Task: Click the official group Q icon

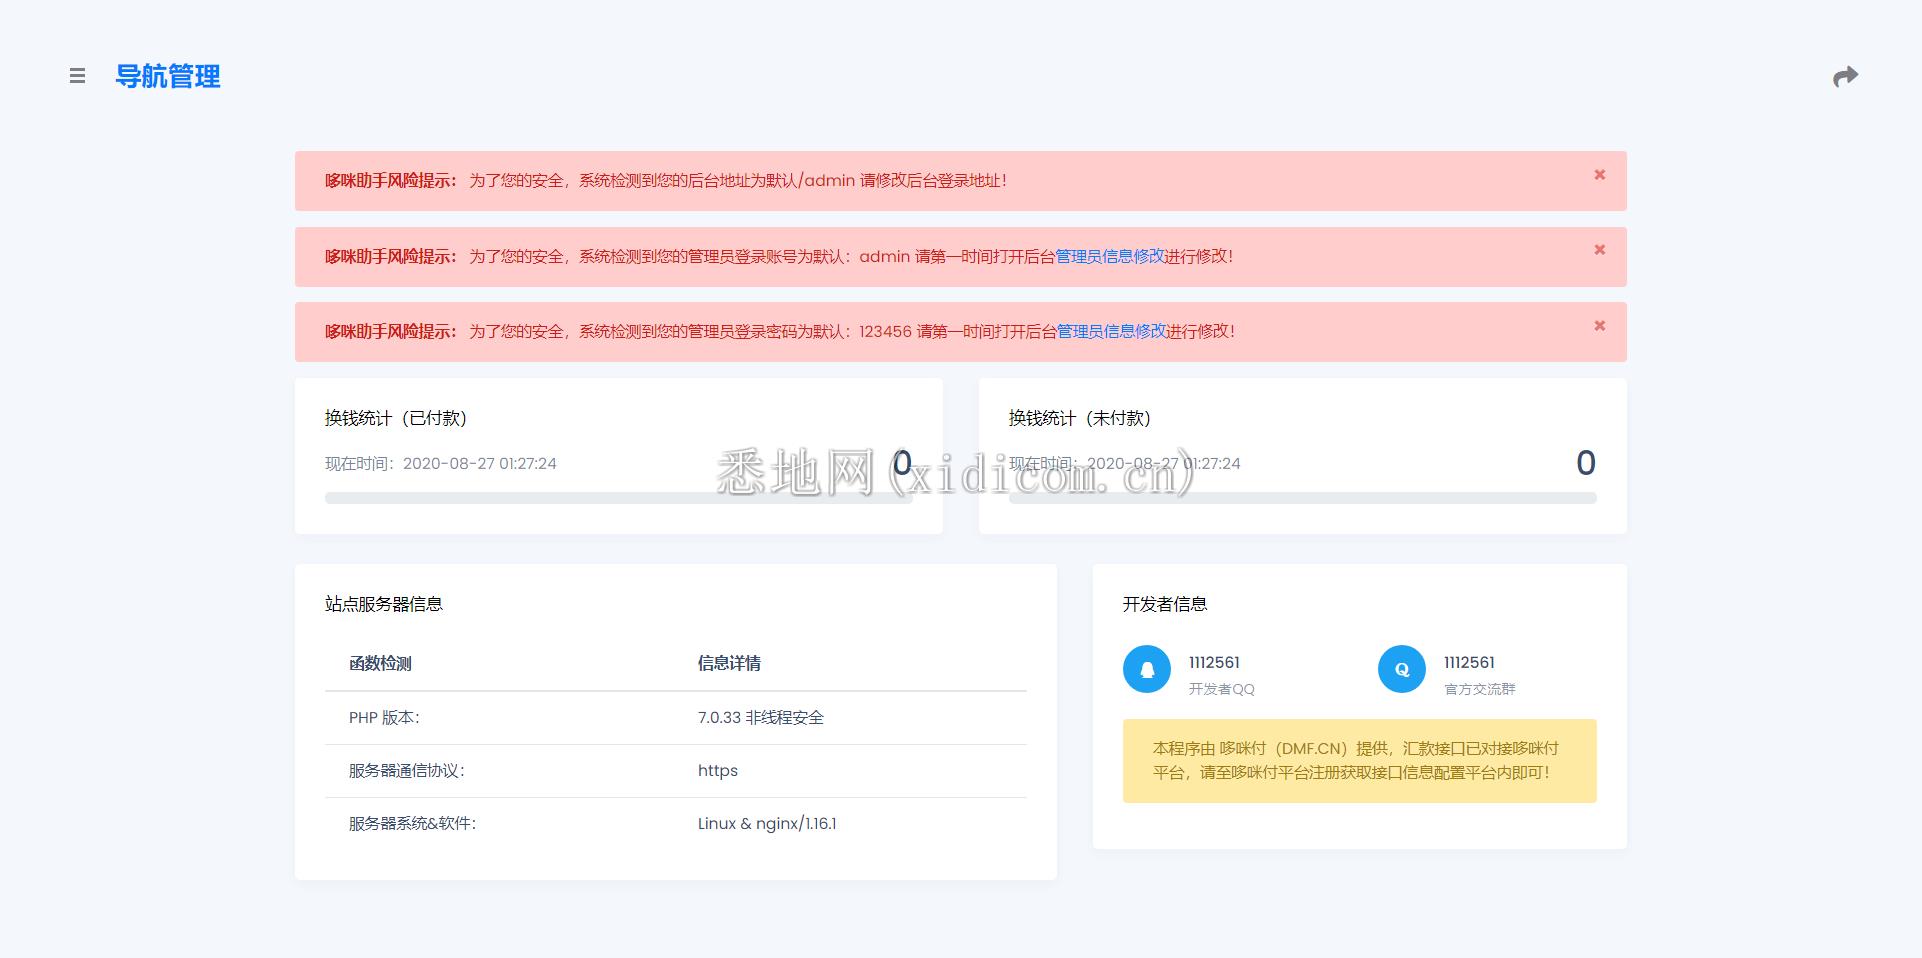Action: pos(1402,669)
